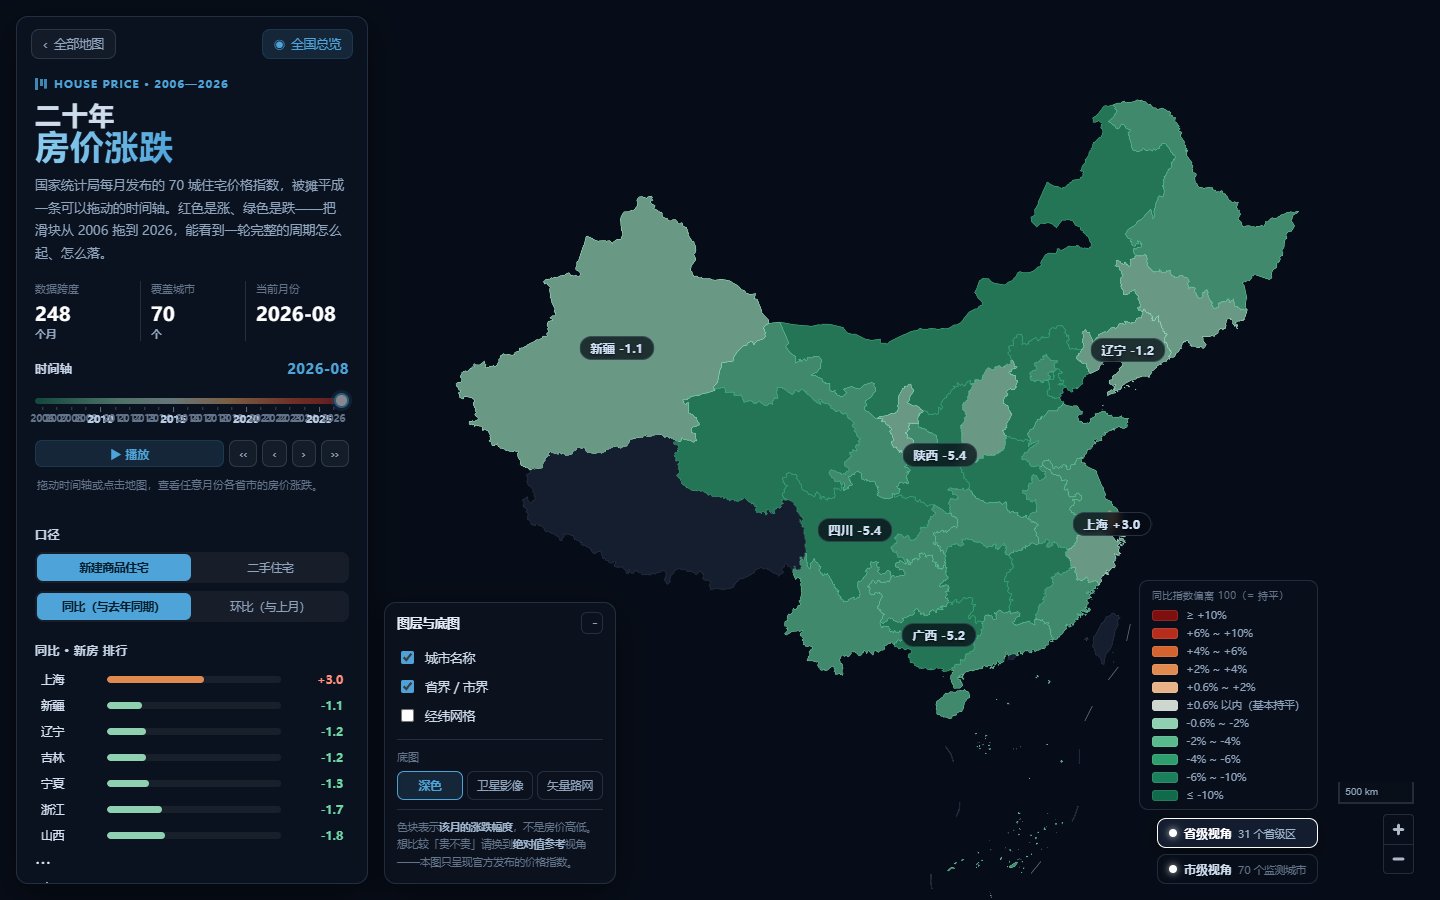Go back to 全部地图
Screen dimensions: 1440x900
tap(74, 44)
